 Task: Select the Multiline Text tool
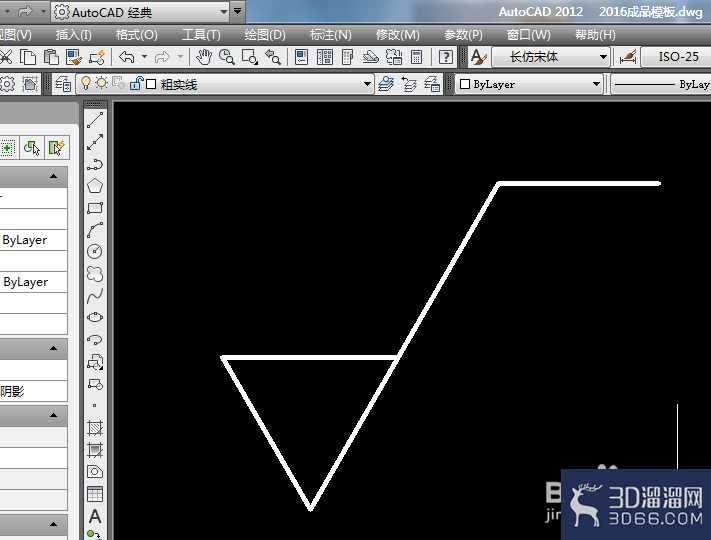point(95,516)
